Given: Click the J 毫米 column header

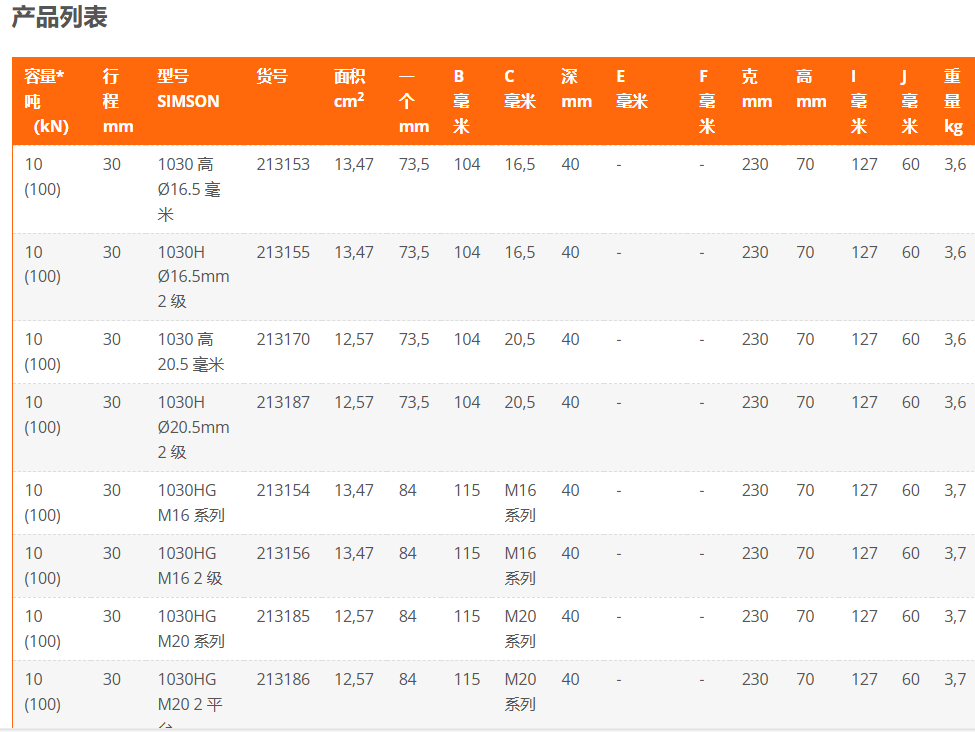Looking at the screenshot, I should pyautogui.click(x=910, y=101).
